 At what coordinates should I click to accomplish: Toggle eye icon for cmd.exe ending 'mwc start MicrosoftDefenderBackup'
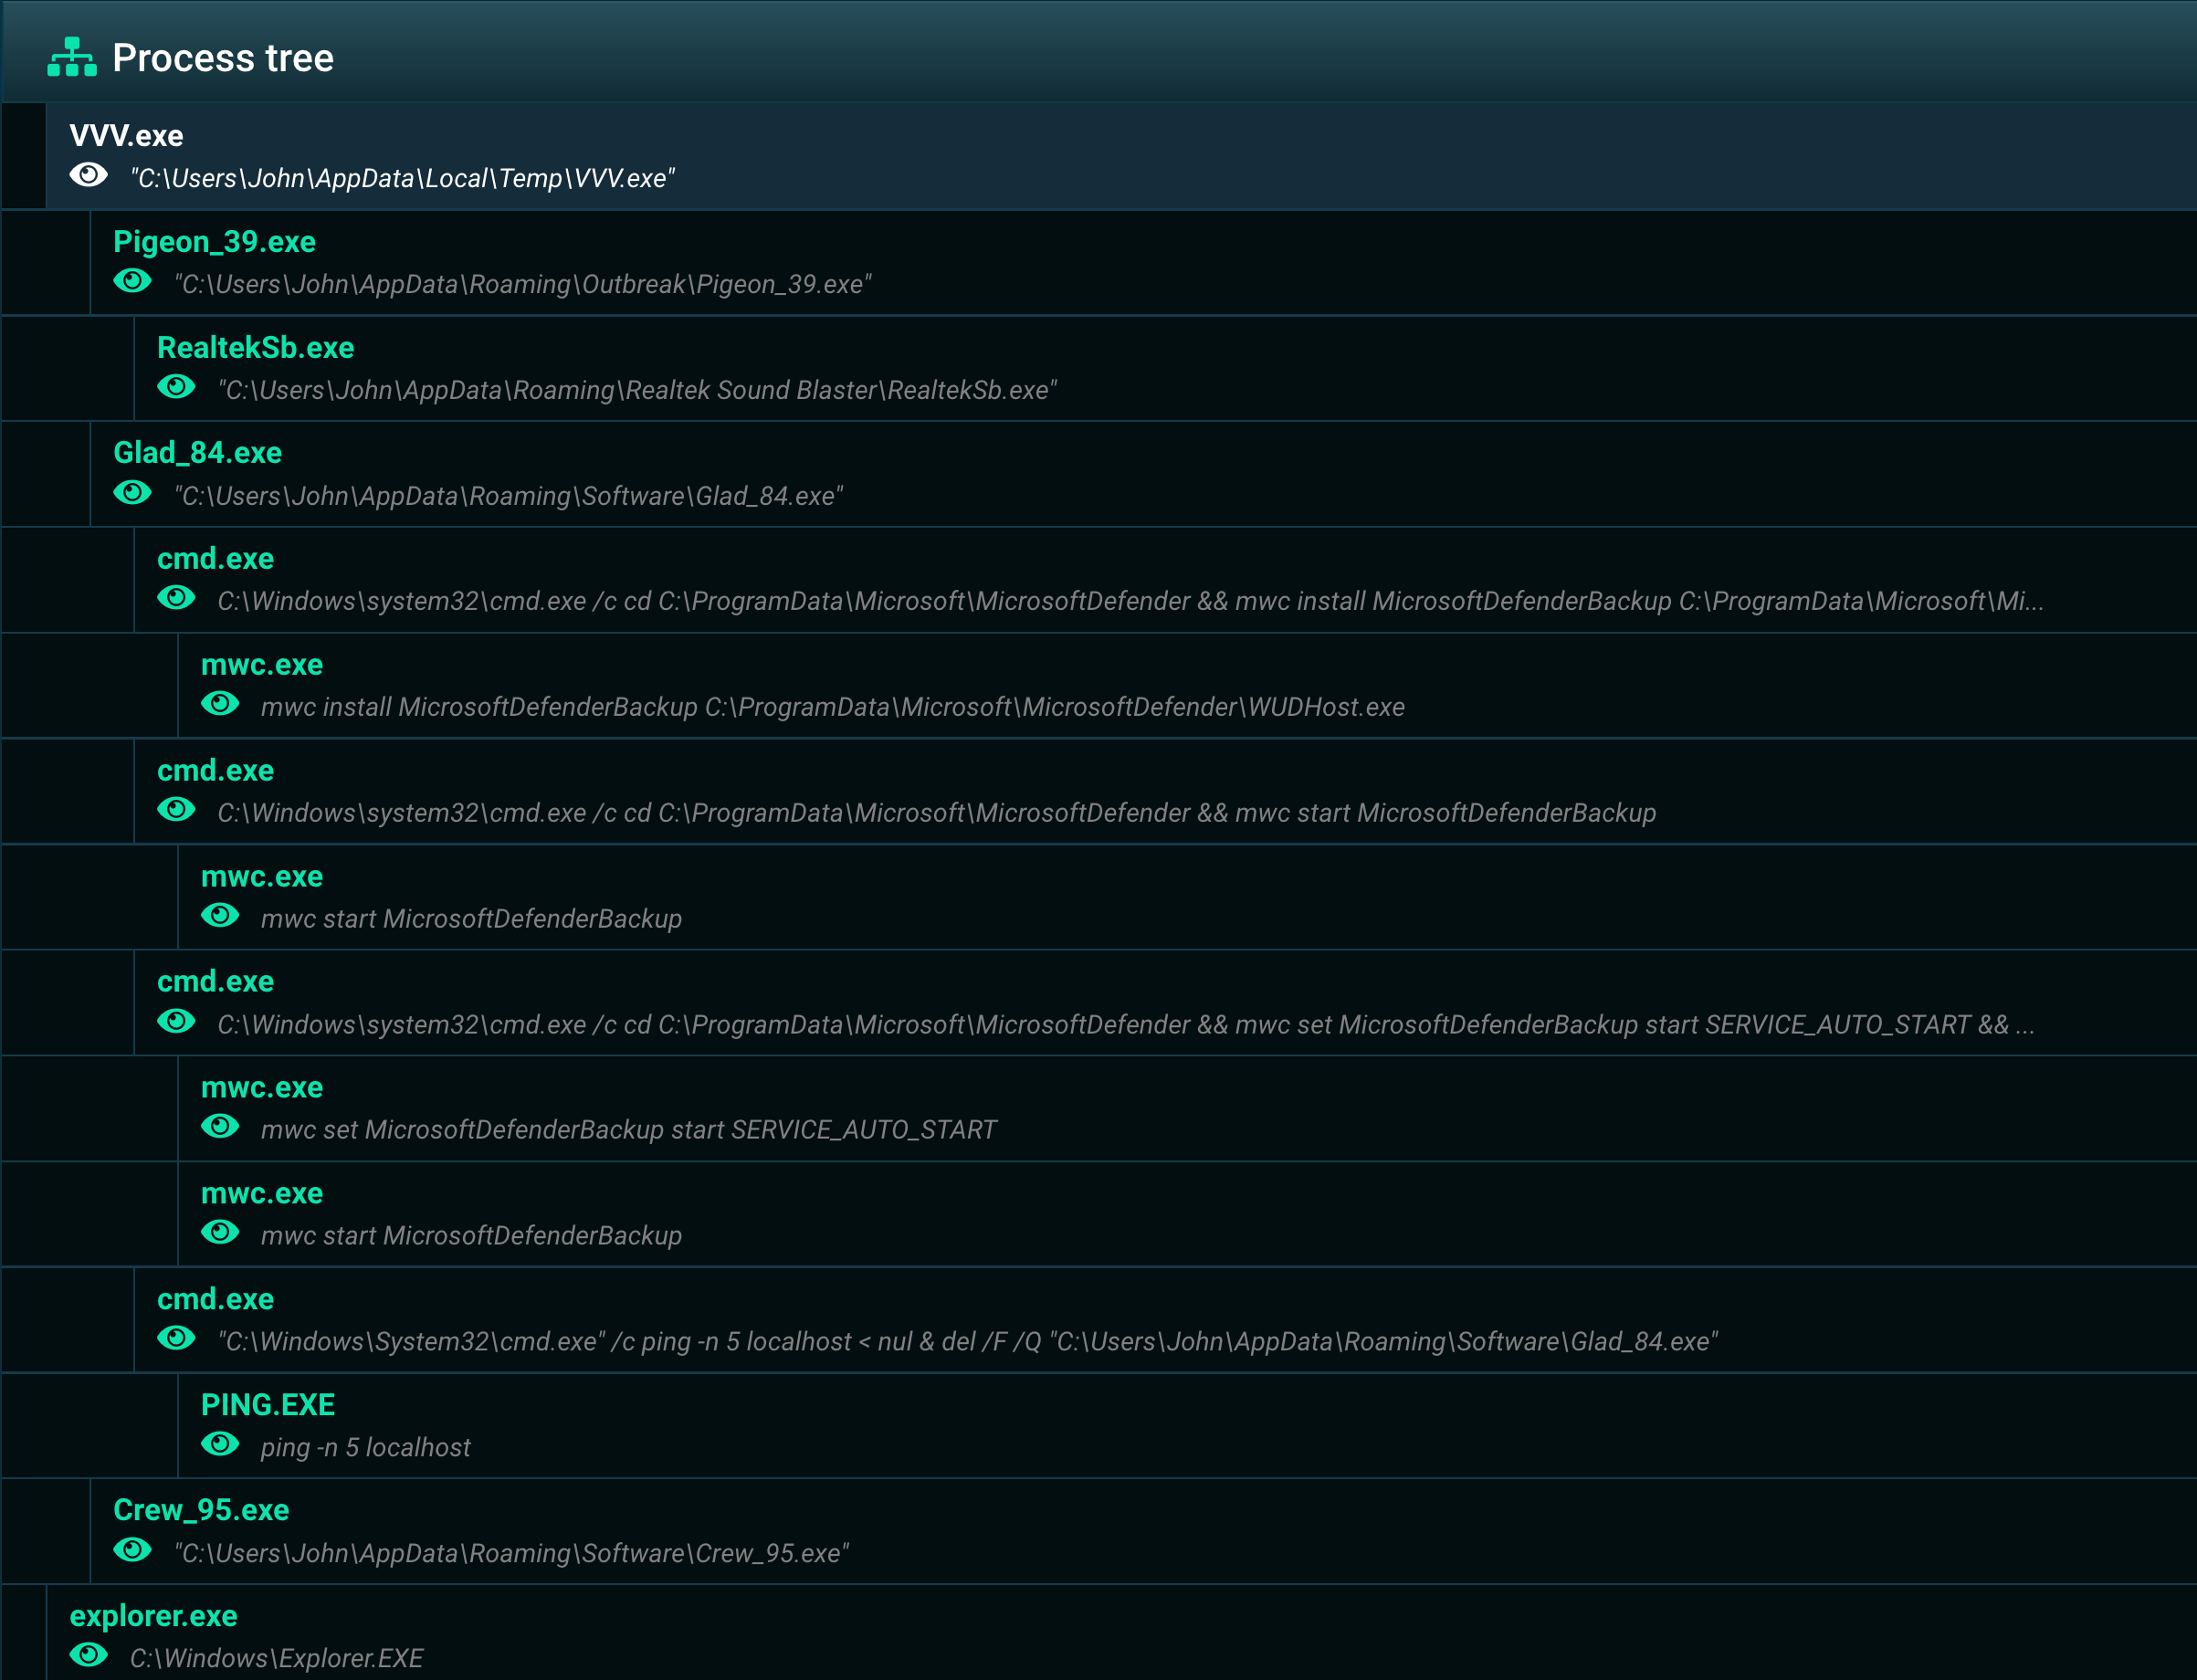click(x=177, y=810)
